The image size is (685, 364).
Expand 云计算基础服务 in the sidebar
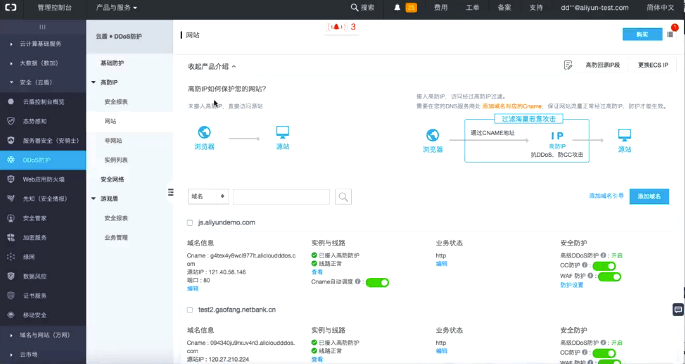tap(40, 44)
